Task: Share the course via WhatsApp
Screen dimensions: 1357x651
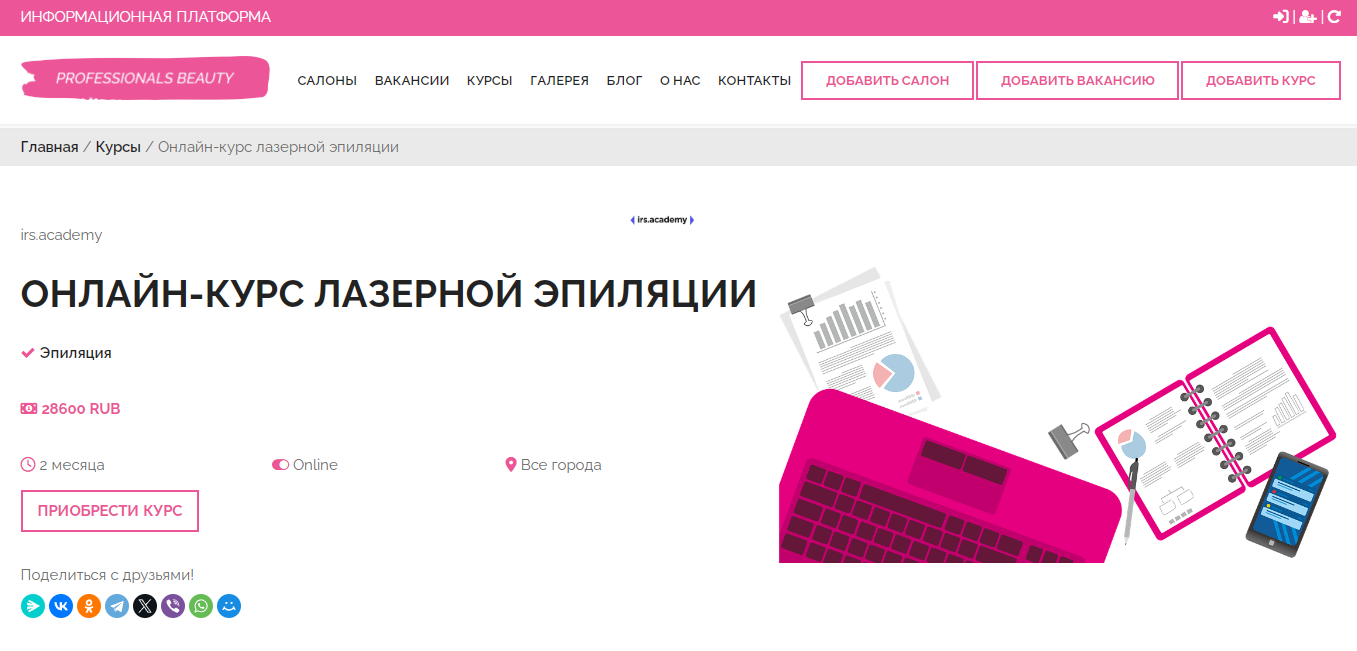Action: tap(201, 606)
